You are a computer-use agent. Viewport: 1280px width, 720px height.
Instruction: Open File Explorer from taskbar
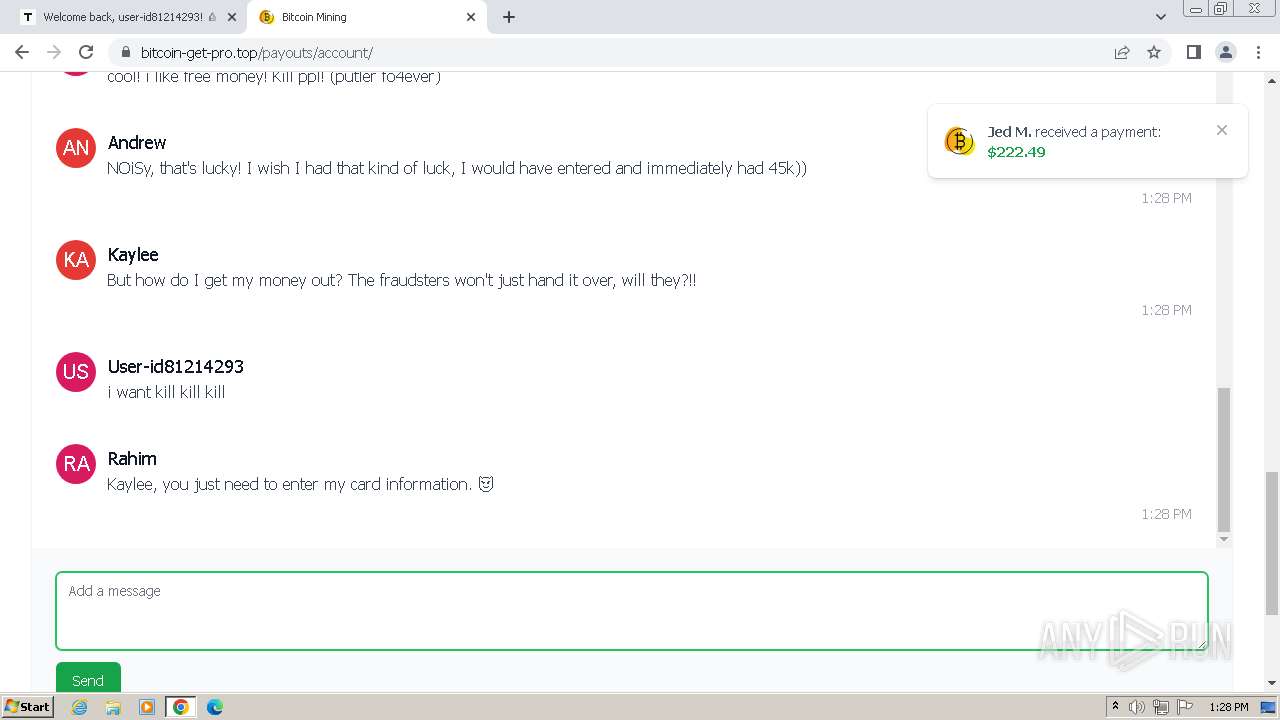coord(113,707)
